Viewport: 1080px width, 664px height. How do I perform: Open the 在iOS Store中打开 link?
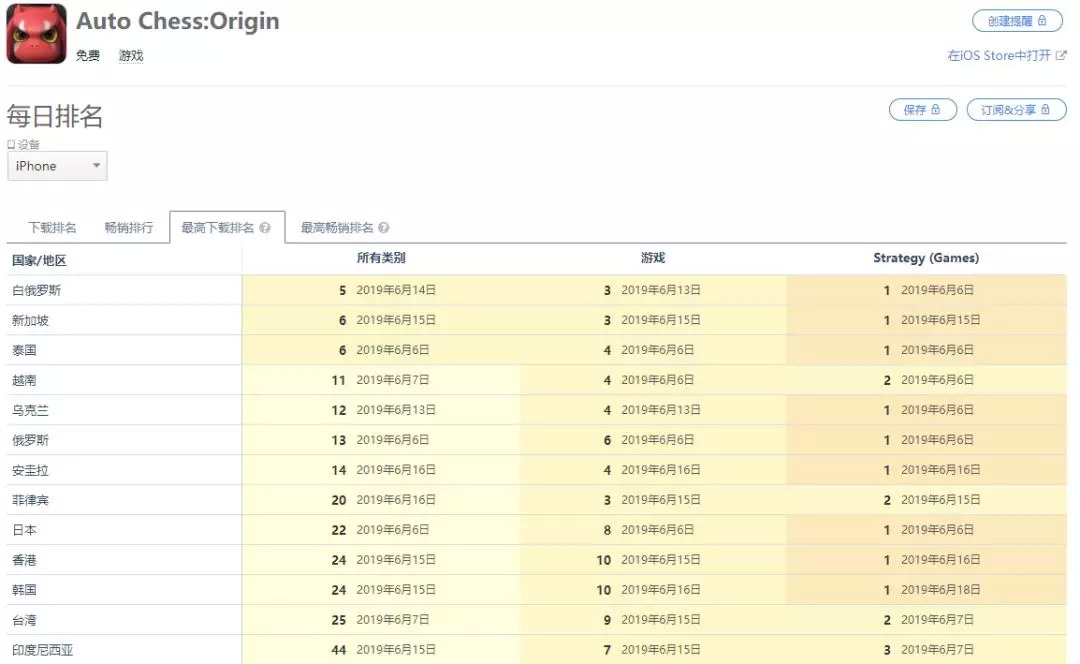[1006, 55]
